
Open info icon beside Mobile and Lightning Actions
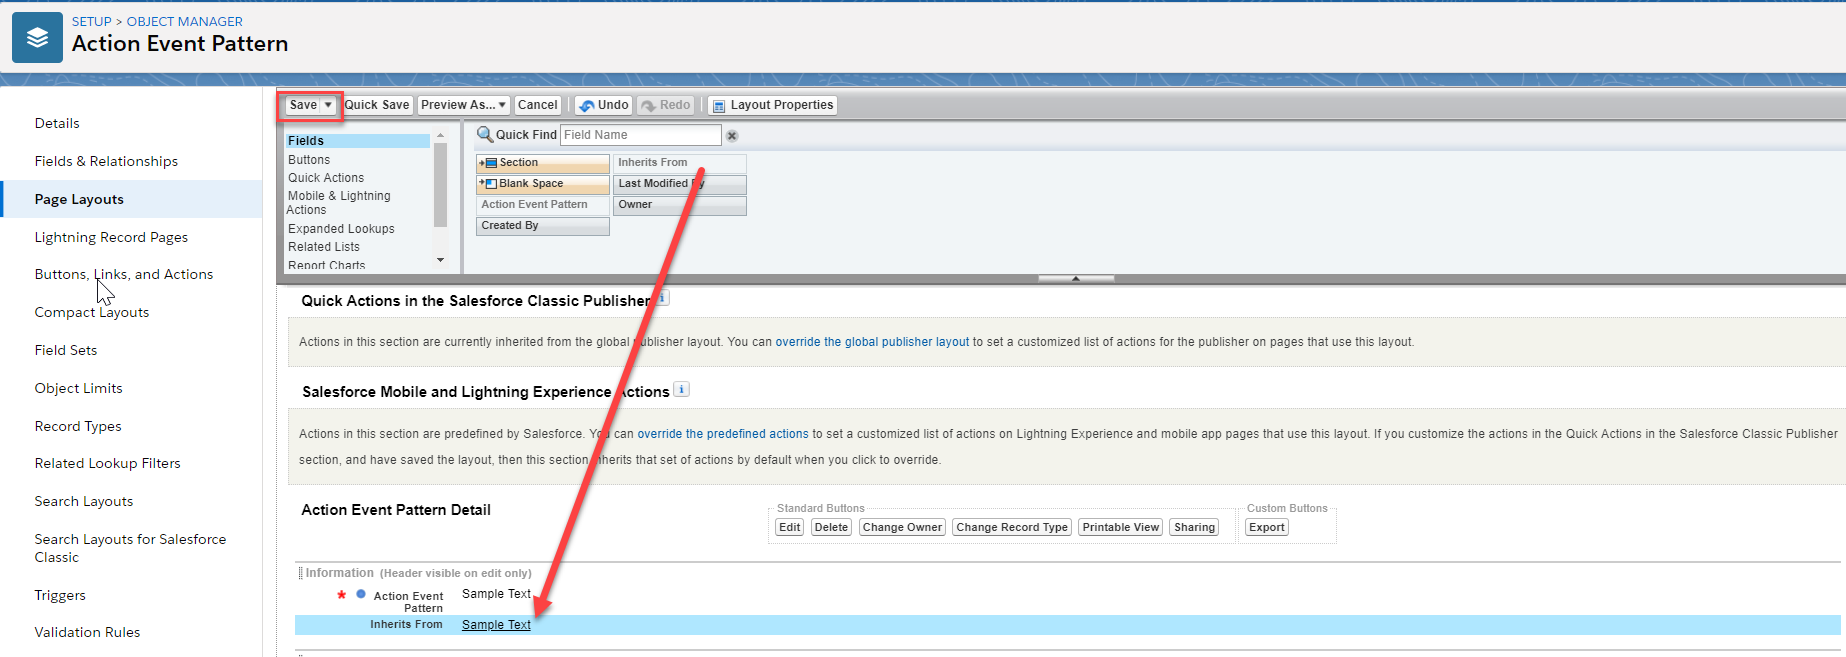coord(681,390)
